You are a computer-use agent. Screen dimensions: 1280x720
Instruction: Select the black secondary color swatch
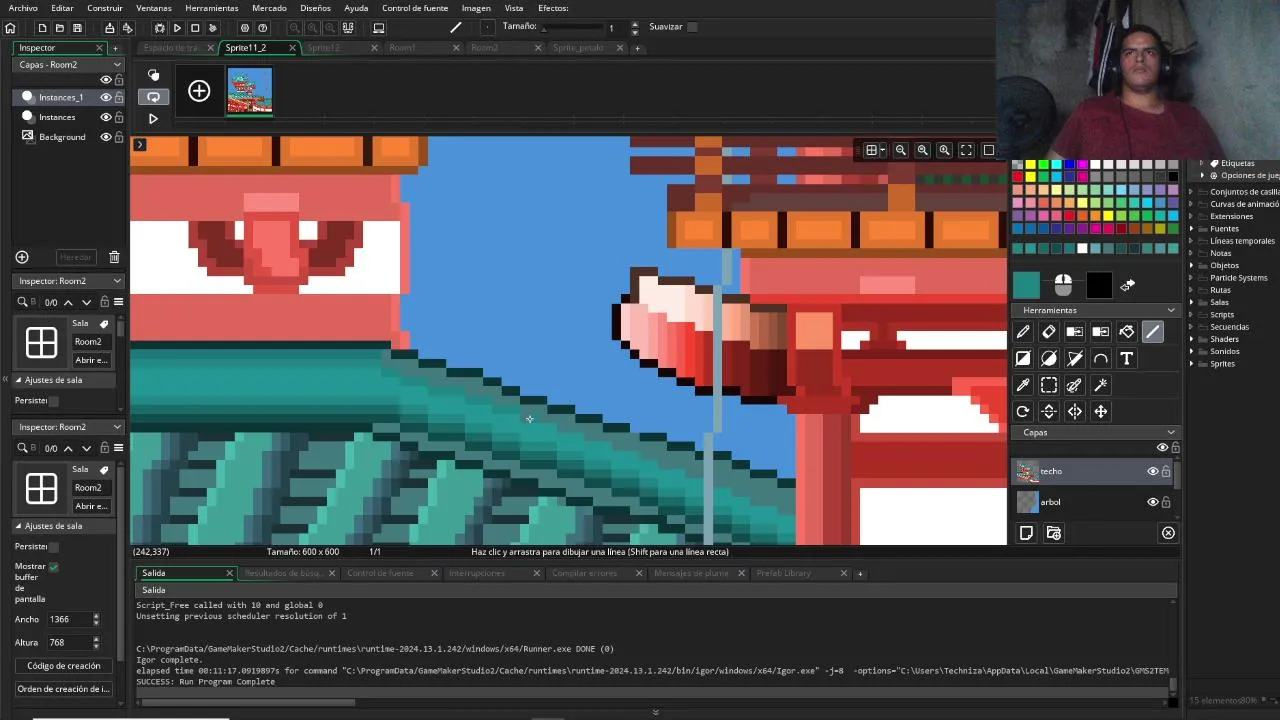pos(1099,285)
